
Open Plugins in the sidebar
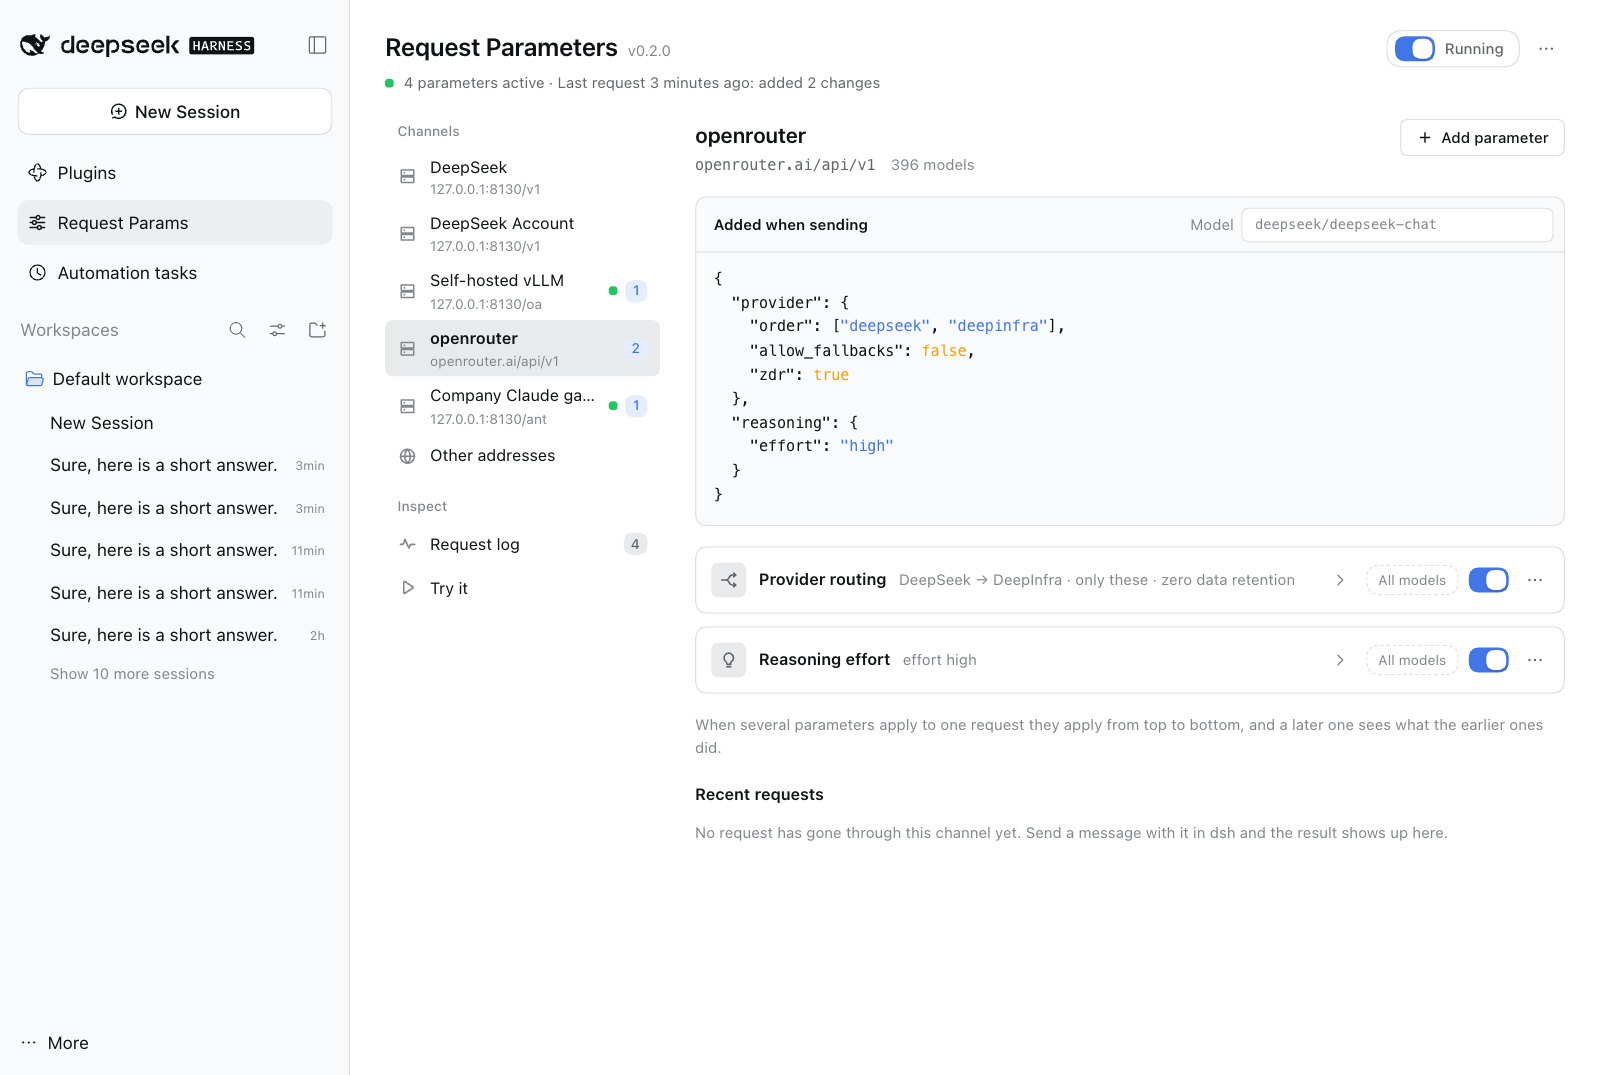[175, 173]
